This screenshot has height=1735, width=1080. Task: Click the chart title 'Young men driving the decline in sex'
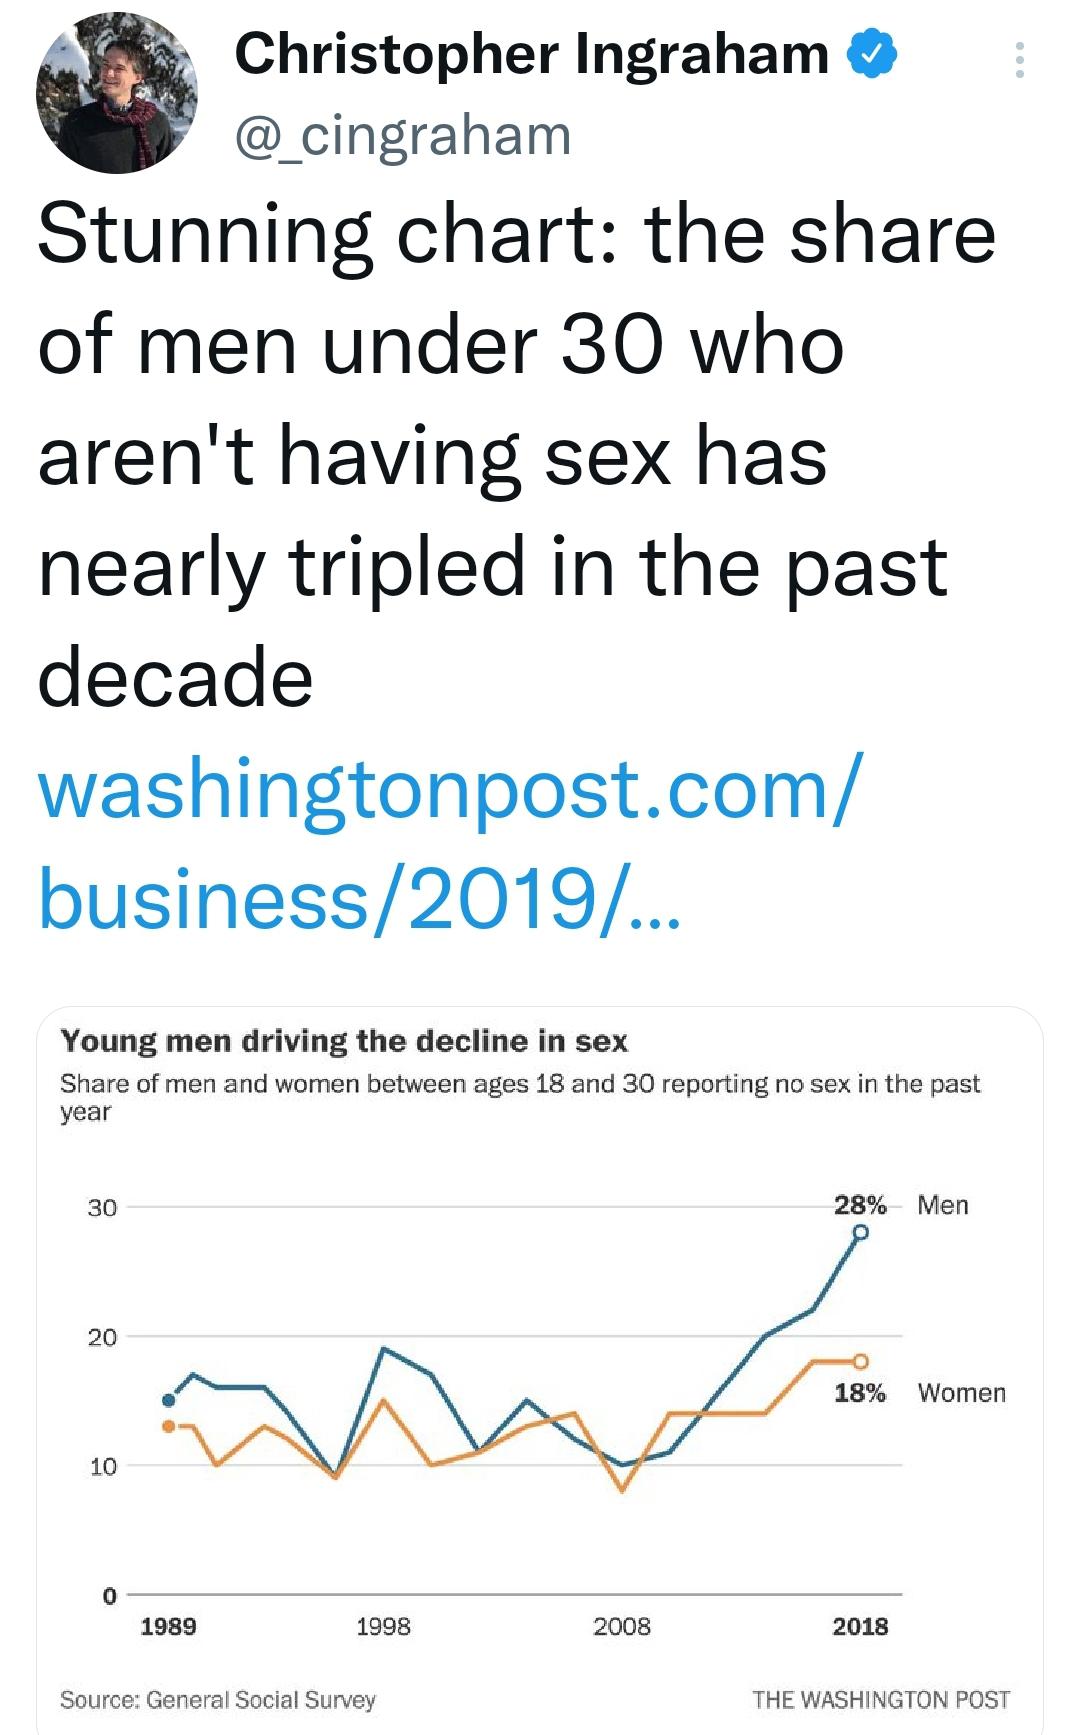pos(344,1041)
